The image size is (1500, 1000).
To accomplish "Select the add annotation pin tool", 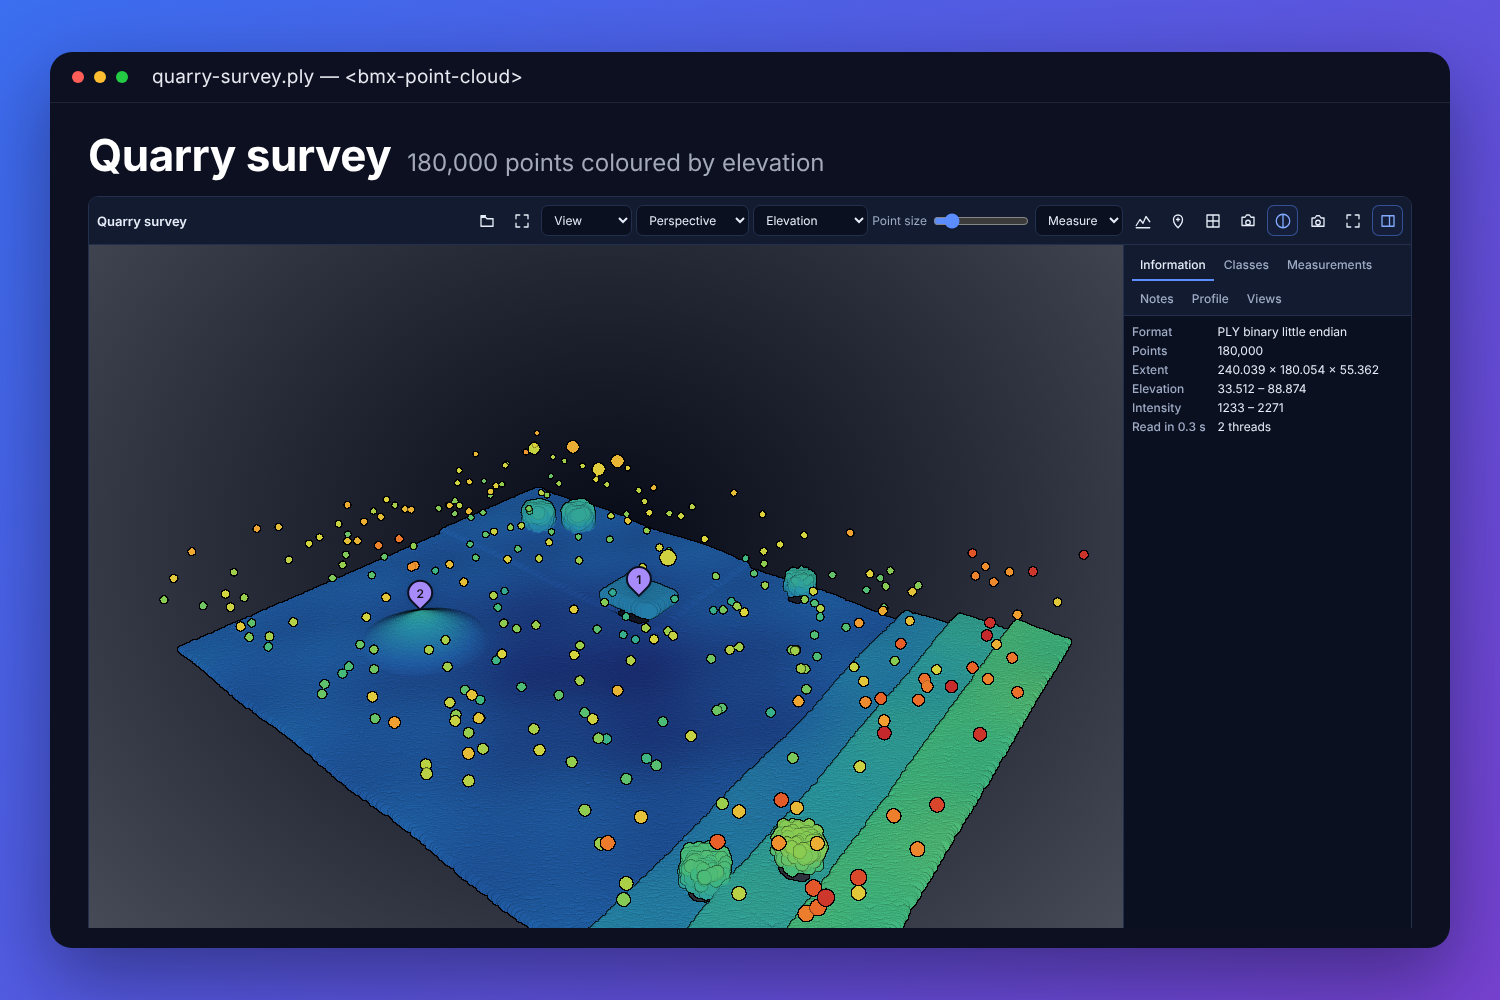I will pyautogui.click(x=1178, y=221).
